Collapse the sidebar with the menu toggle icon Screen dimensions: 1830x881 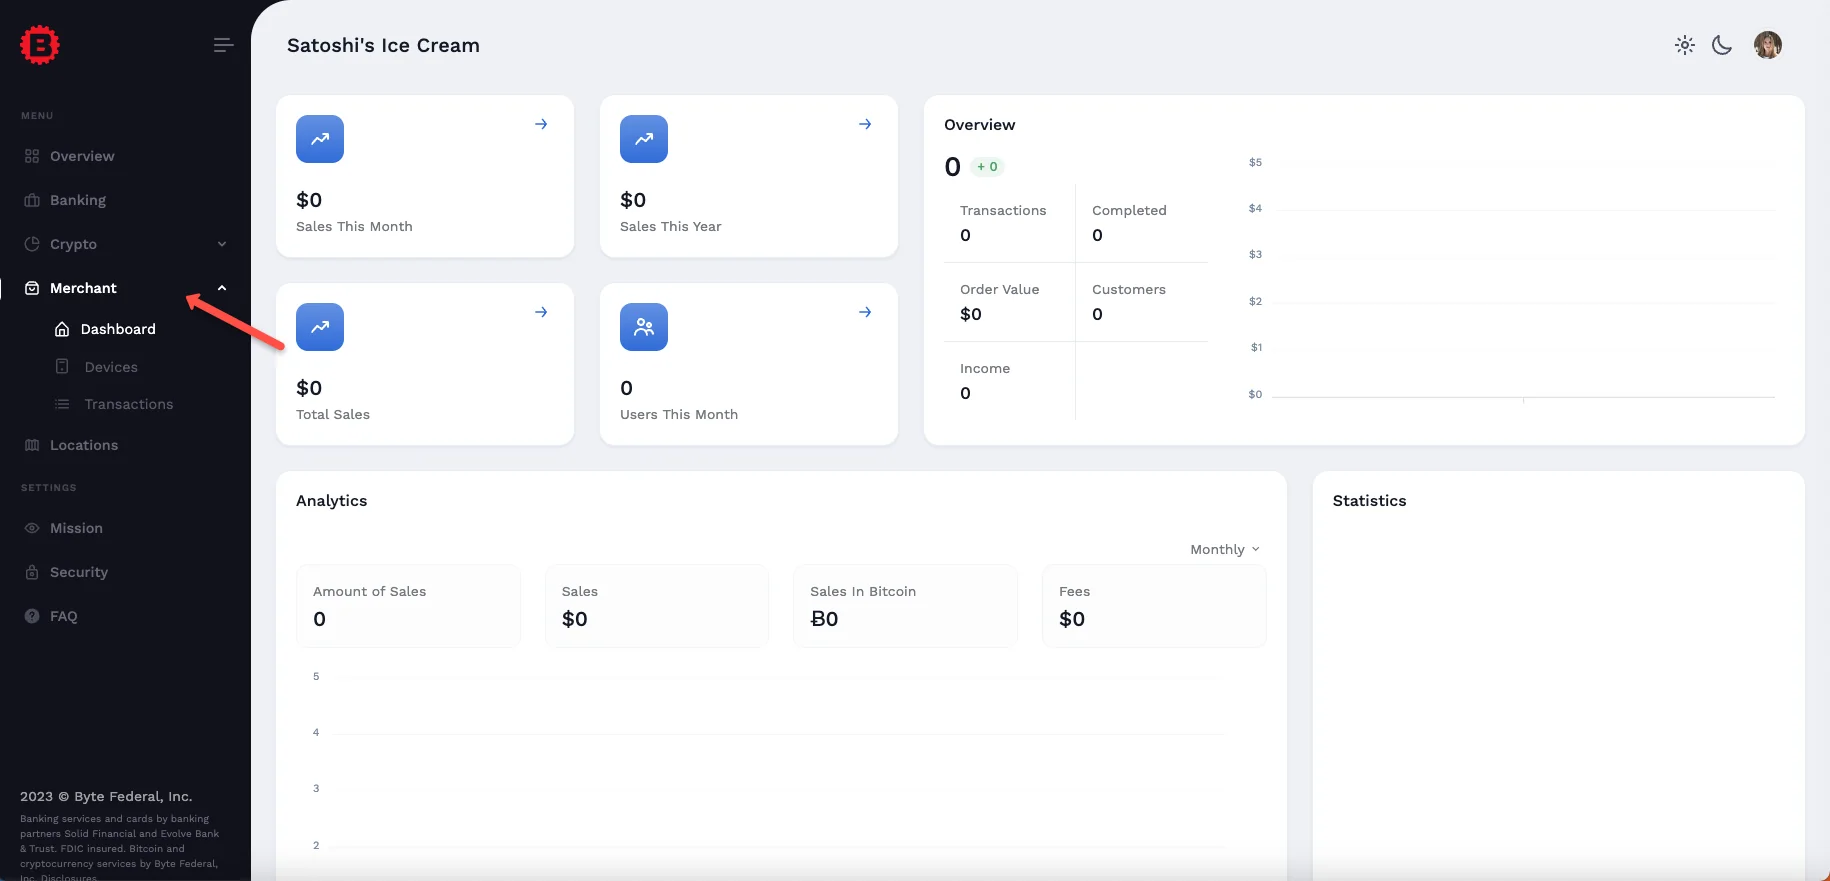click(224, 45)
